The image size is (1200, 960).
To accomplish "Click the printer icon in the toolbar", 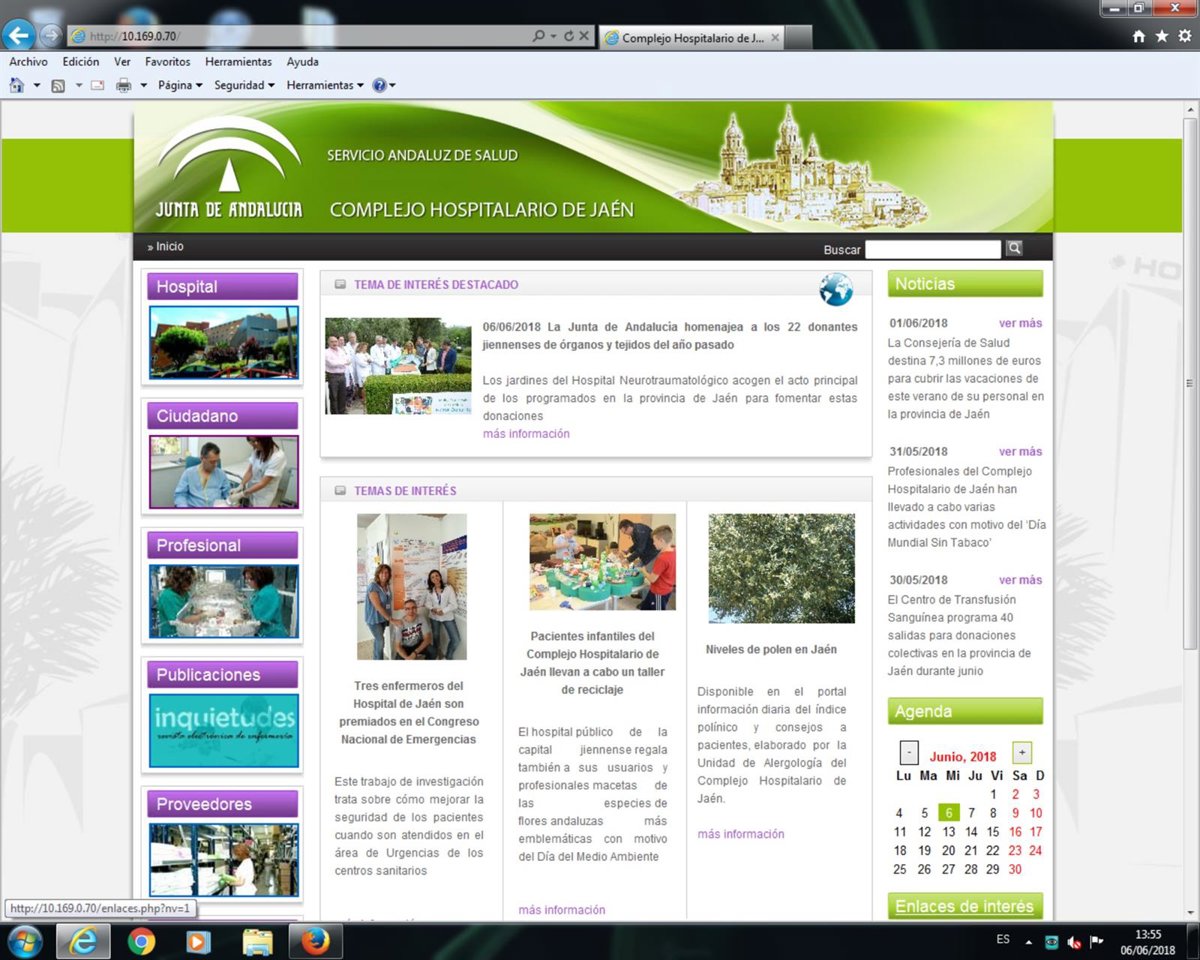I will [124, 86].
